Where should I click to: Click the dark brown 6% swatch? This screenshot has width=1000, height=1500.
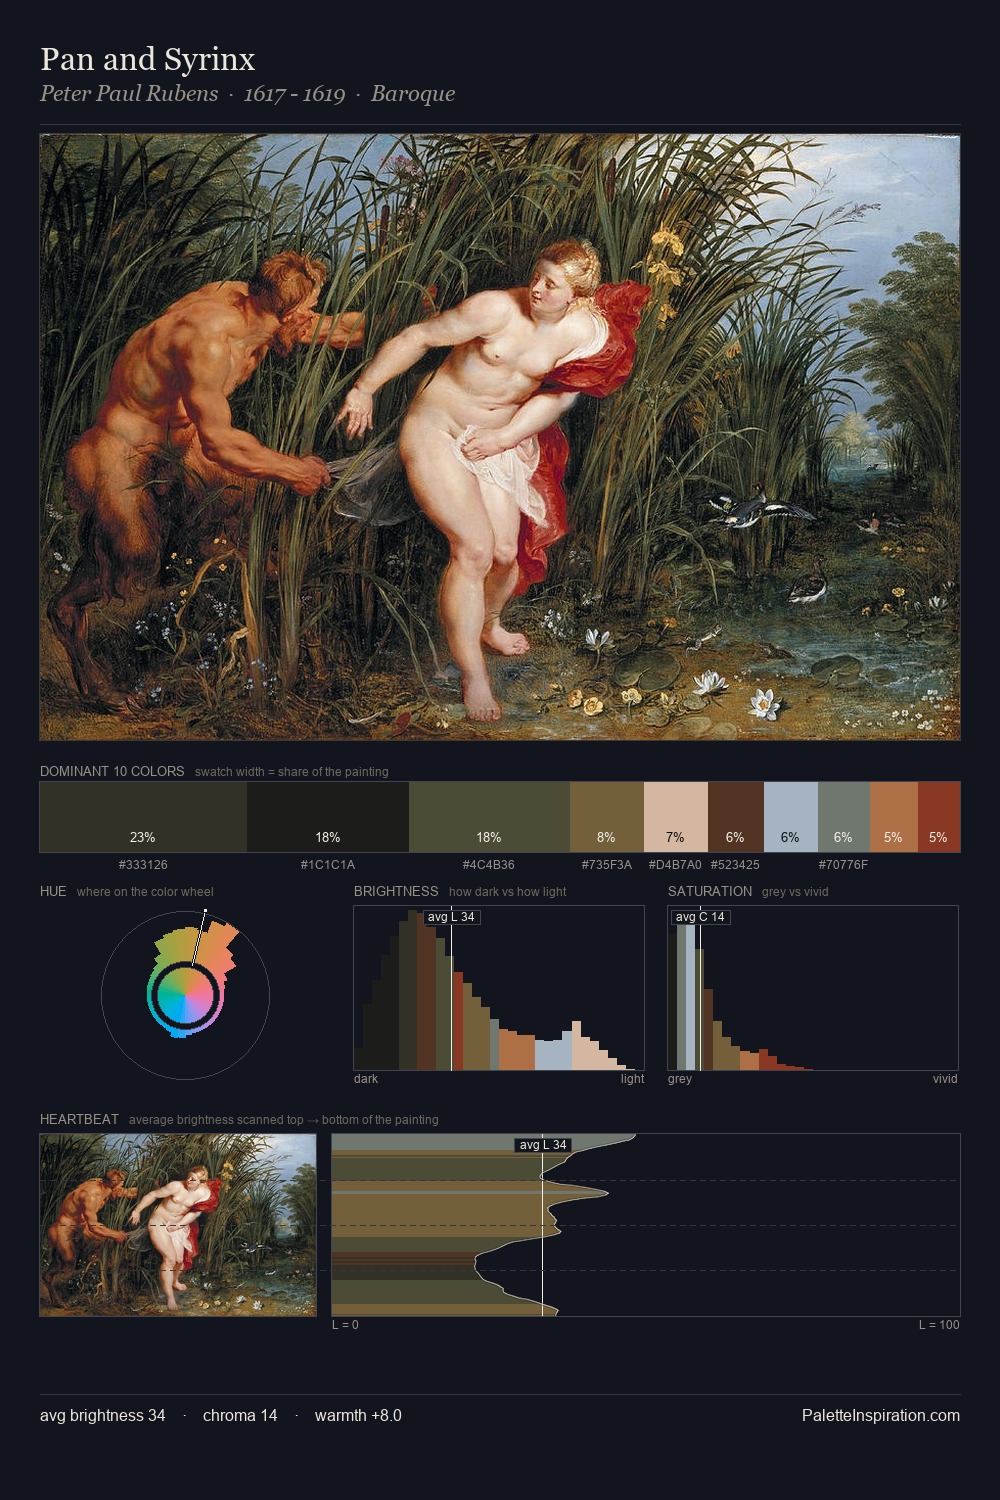click(x=736, y=817)
